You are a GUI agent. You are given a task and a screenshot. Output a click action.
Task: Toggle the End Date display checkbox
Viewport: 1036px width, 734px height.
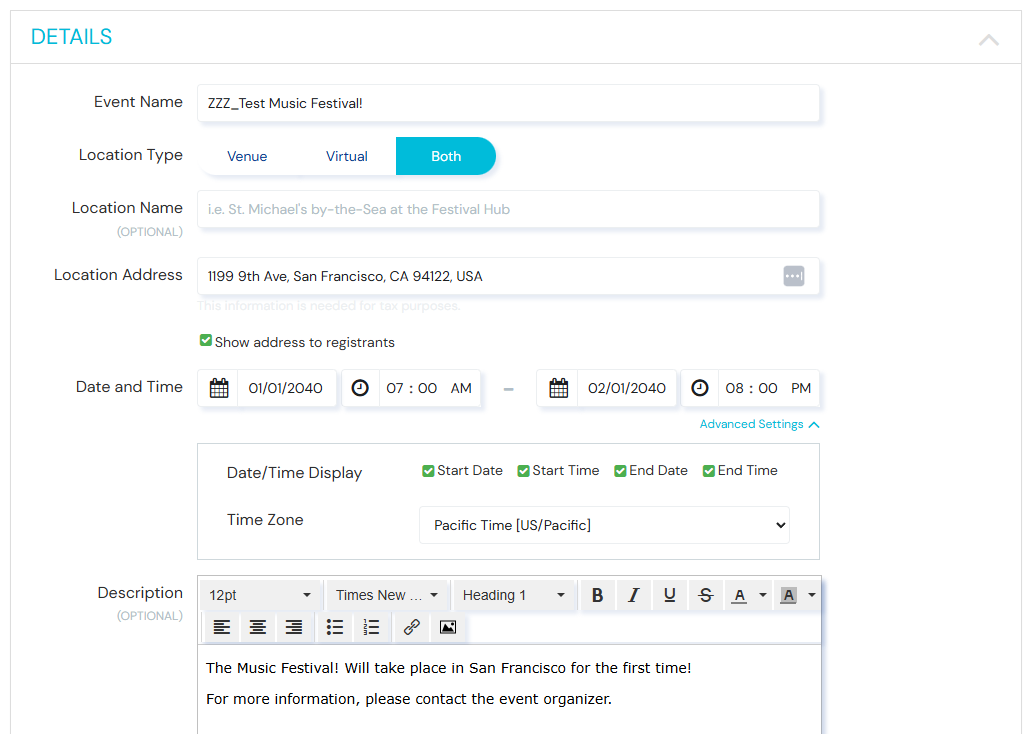[620, 471]
